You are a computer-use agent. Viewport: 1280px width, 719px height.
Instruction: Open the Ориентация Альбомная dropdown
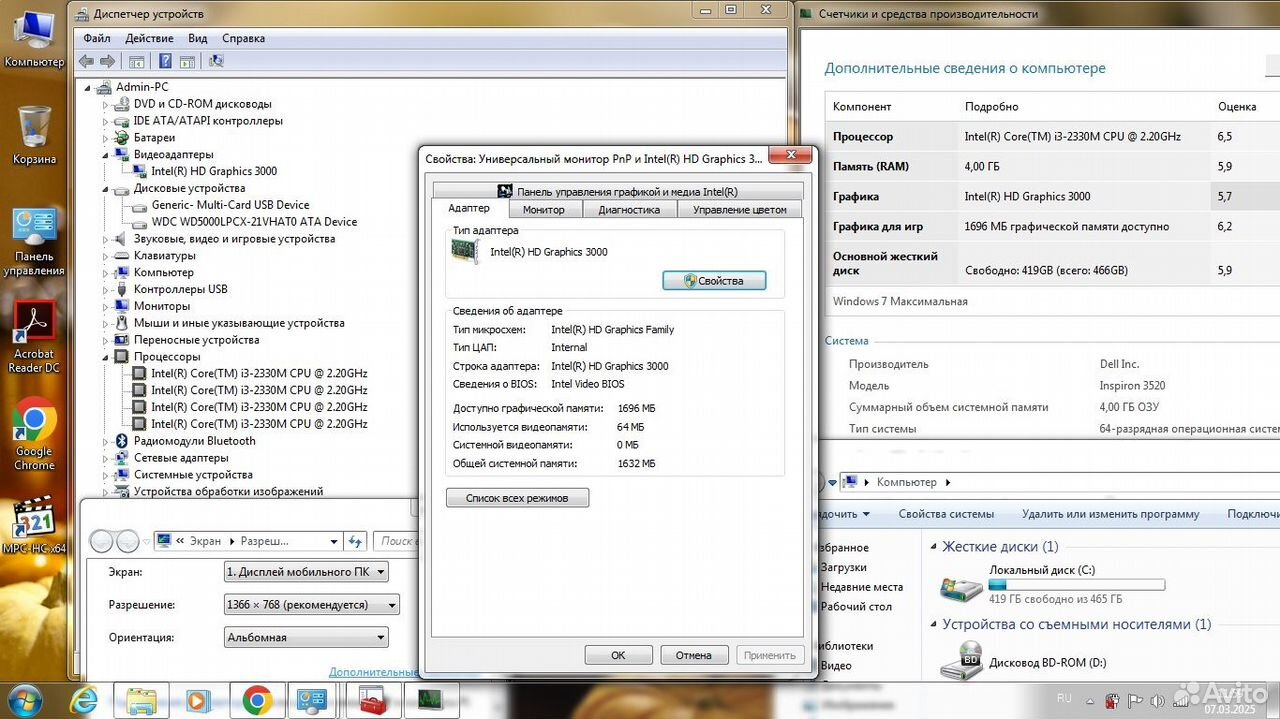306,637
